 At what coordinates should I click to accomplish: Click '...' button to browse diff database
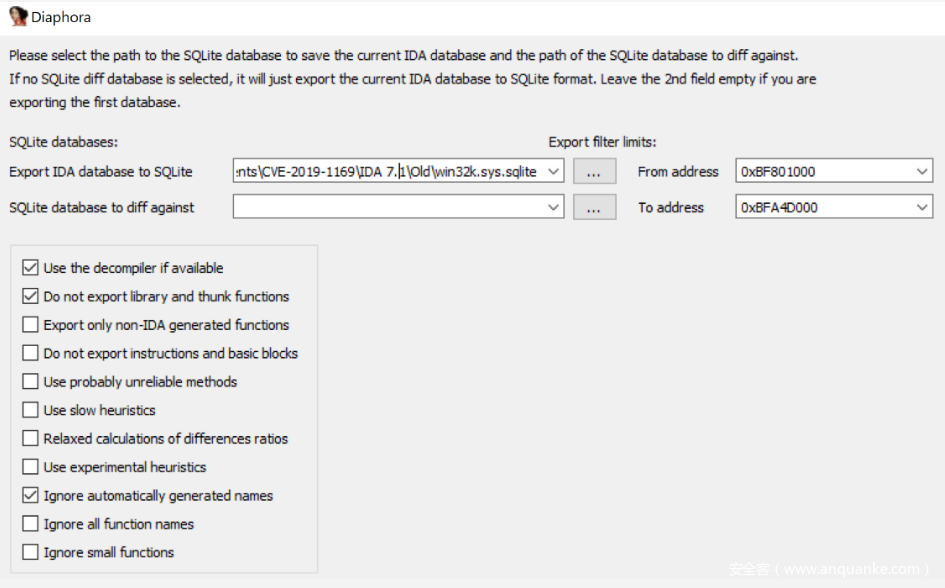coord(594,208)
